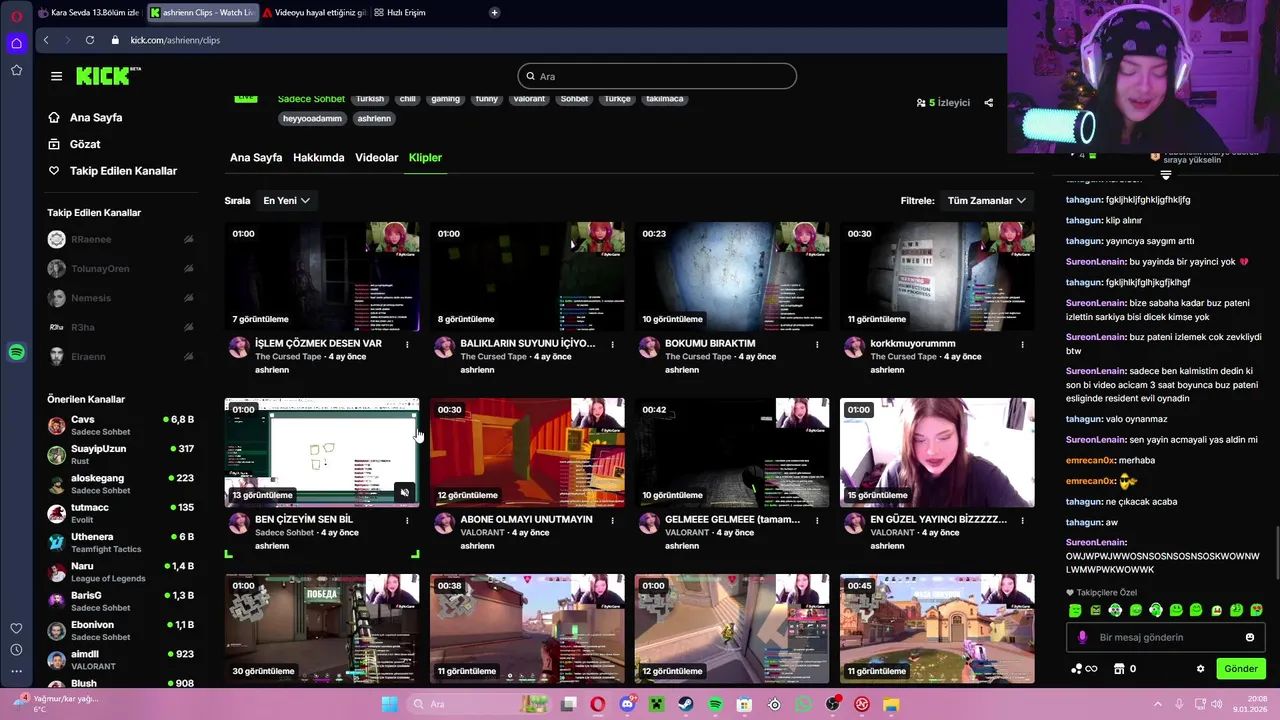Open Minecraft from the taskbar
The width and height of the screenshot is (1280, 720).
tap(656, 704)
